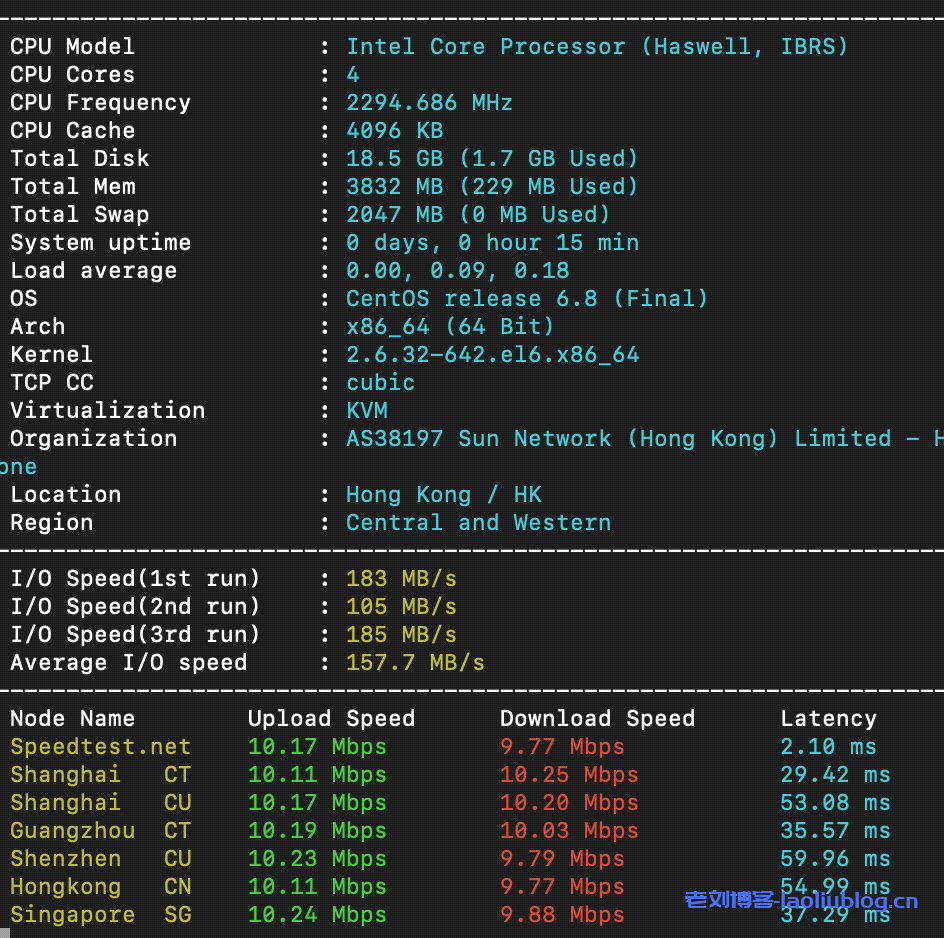Click the KVM virtualization value
The image size is (944, 938).
click(x=366, y=411)
